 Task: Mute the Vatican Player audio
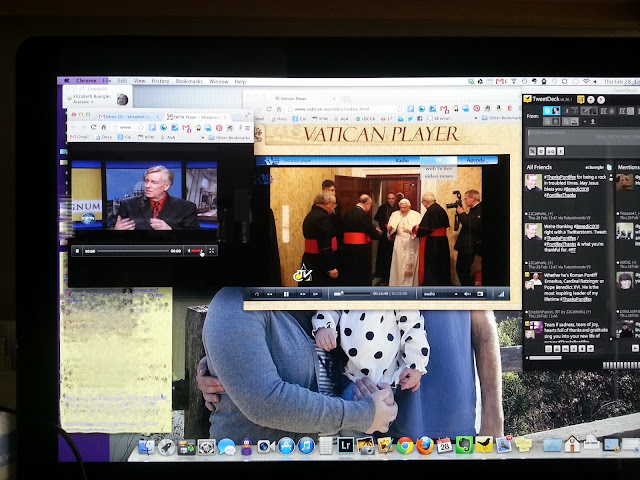[468, 294]
